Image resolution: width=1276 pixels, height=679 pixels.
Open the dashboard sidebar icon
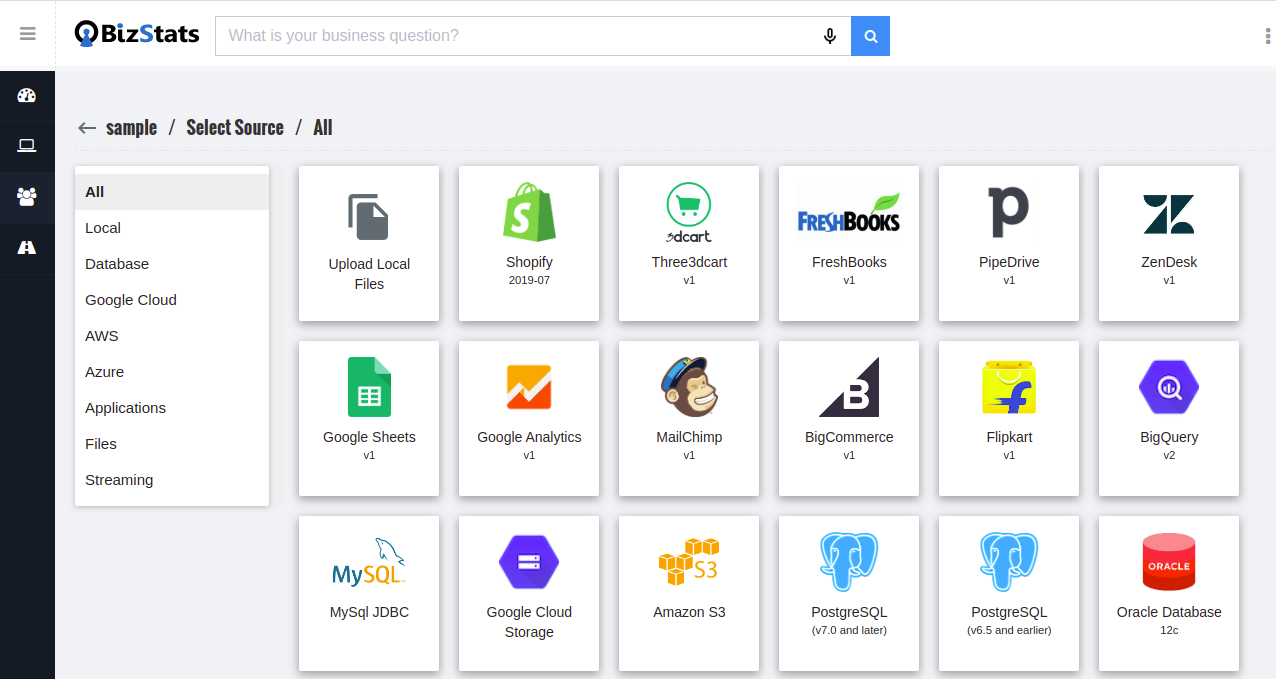(27, 96)
